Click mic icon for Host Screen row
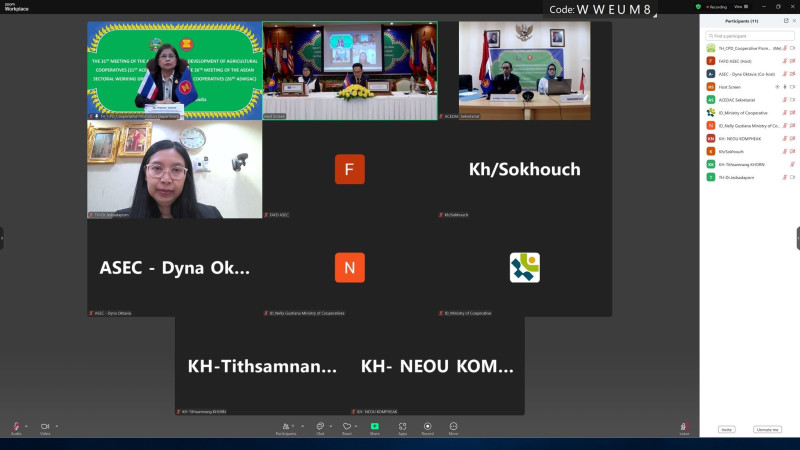The height and width of the screenshot is (450, 800). 785,87
